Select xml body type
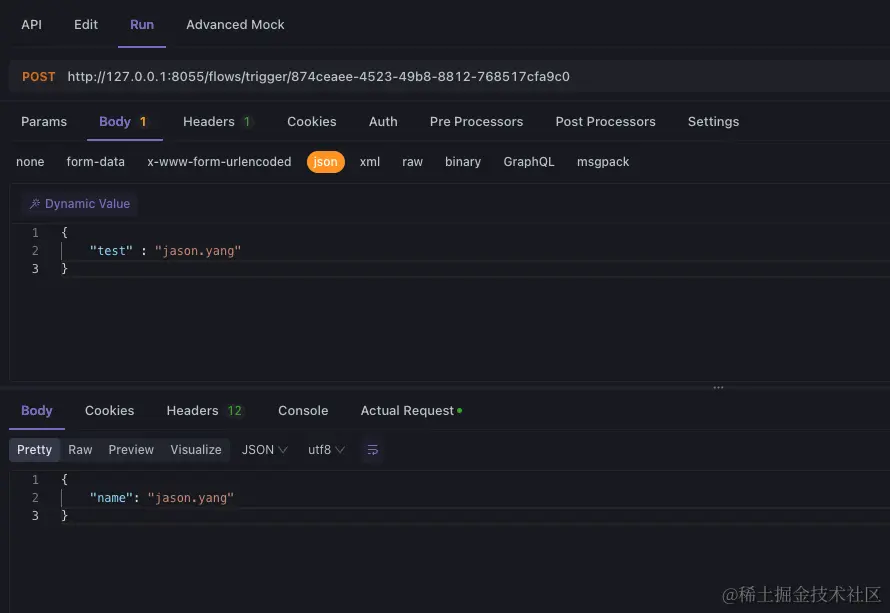 (370, 162)
